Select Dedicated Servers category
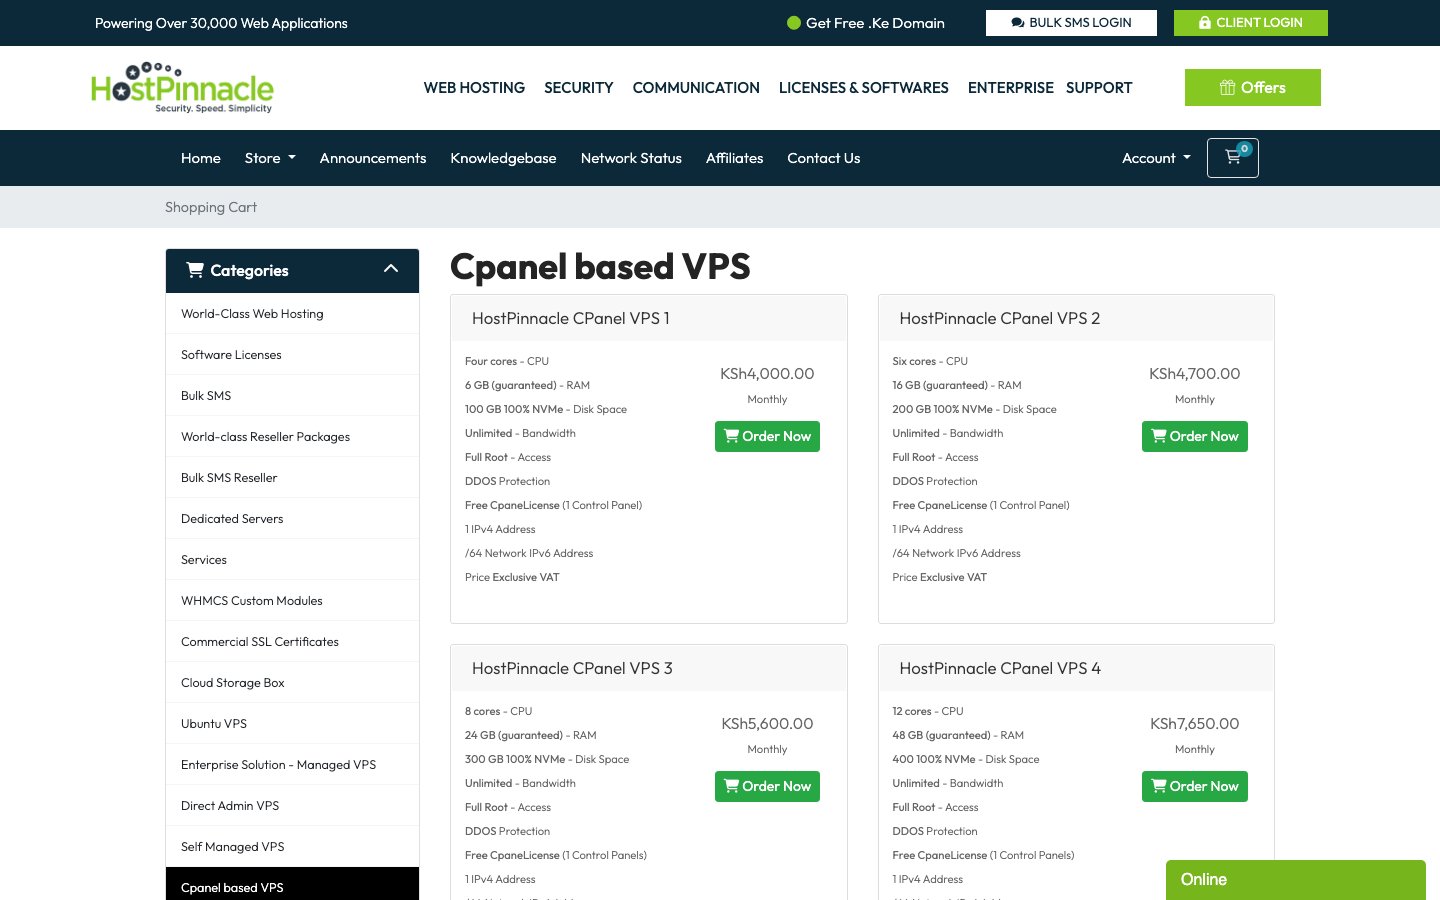The height and width of the screenshot is (900, 1440). click(292, 519)
